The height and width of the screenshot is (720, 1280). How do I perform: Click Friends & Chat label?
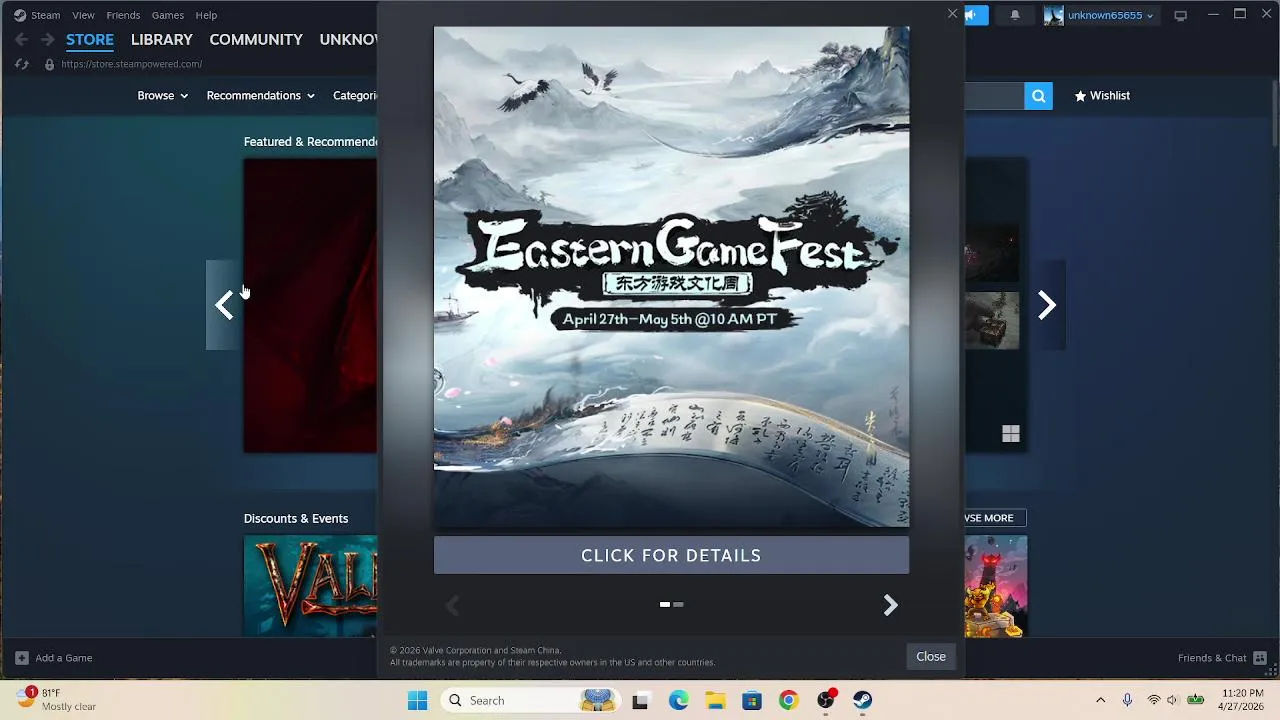click(1212, 658)
